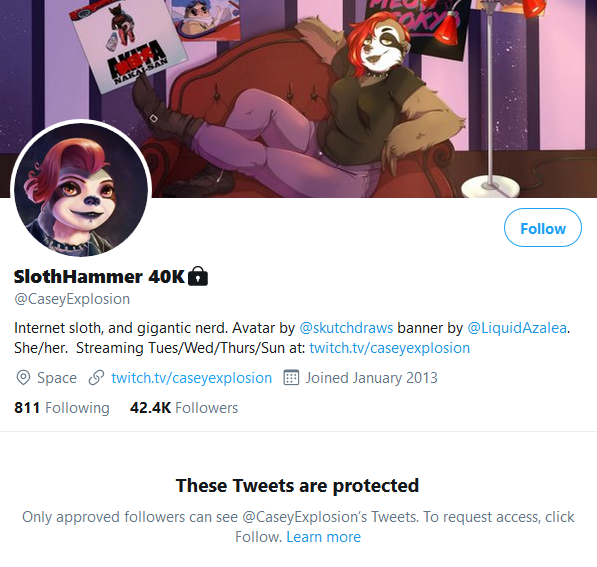597x567 pixels.
Task: Open the twitch.tv/caseyexplosion website link below bio
Action: (192, 378)
